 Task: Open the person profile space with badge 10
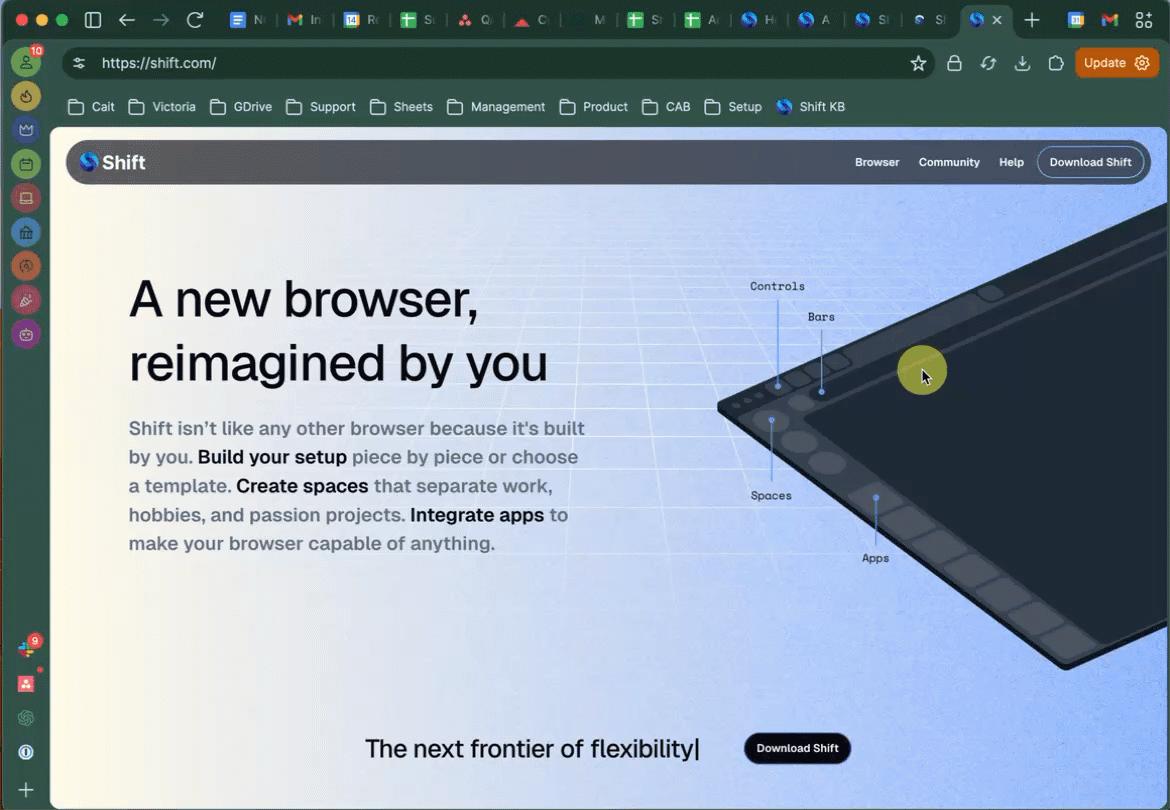tap(26, 62)
